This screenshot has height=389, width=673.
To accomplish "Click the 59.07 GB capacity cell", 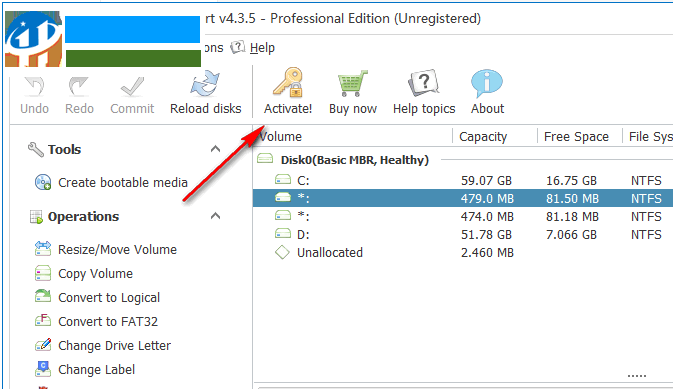I will (x=486, y=180).
